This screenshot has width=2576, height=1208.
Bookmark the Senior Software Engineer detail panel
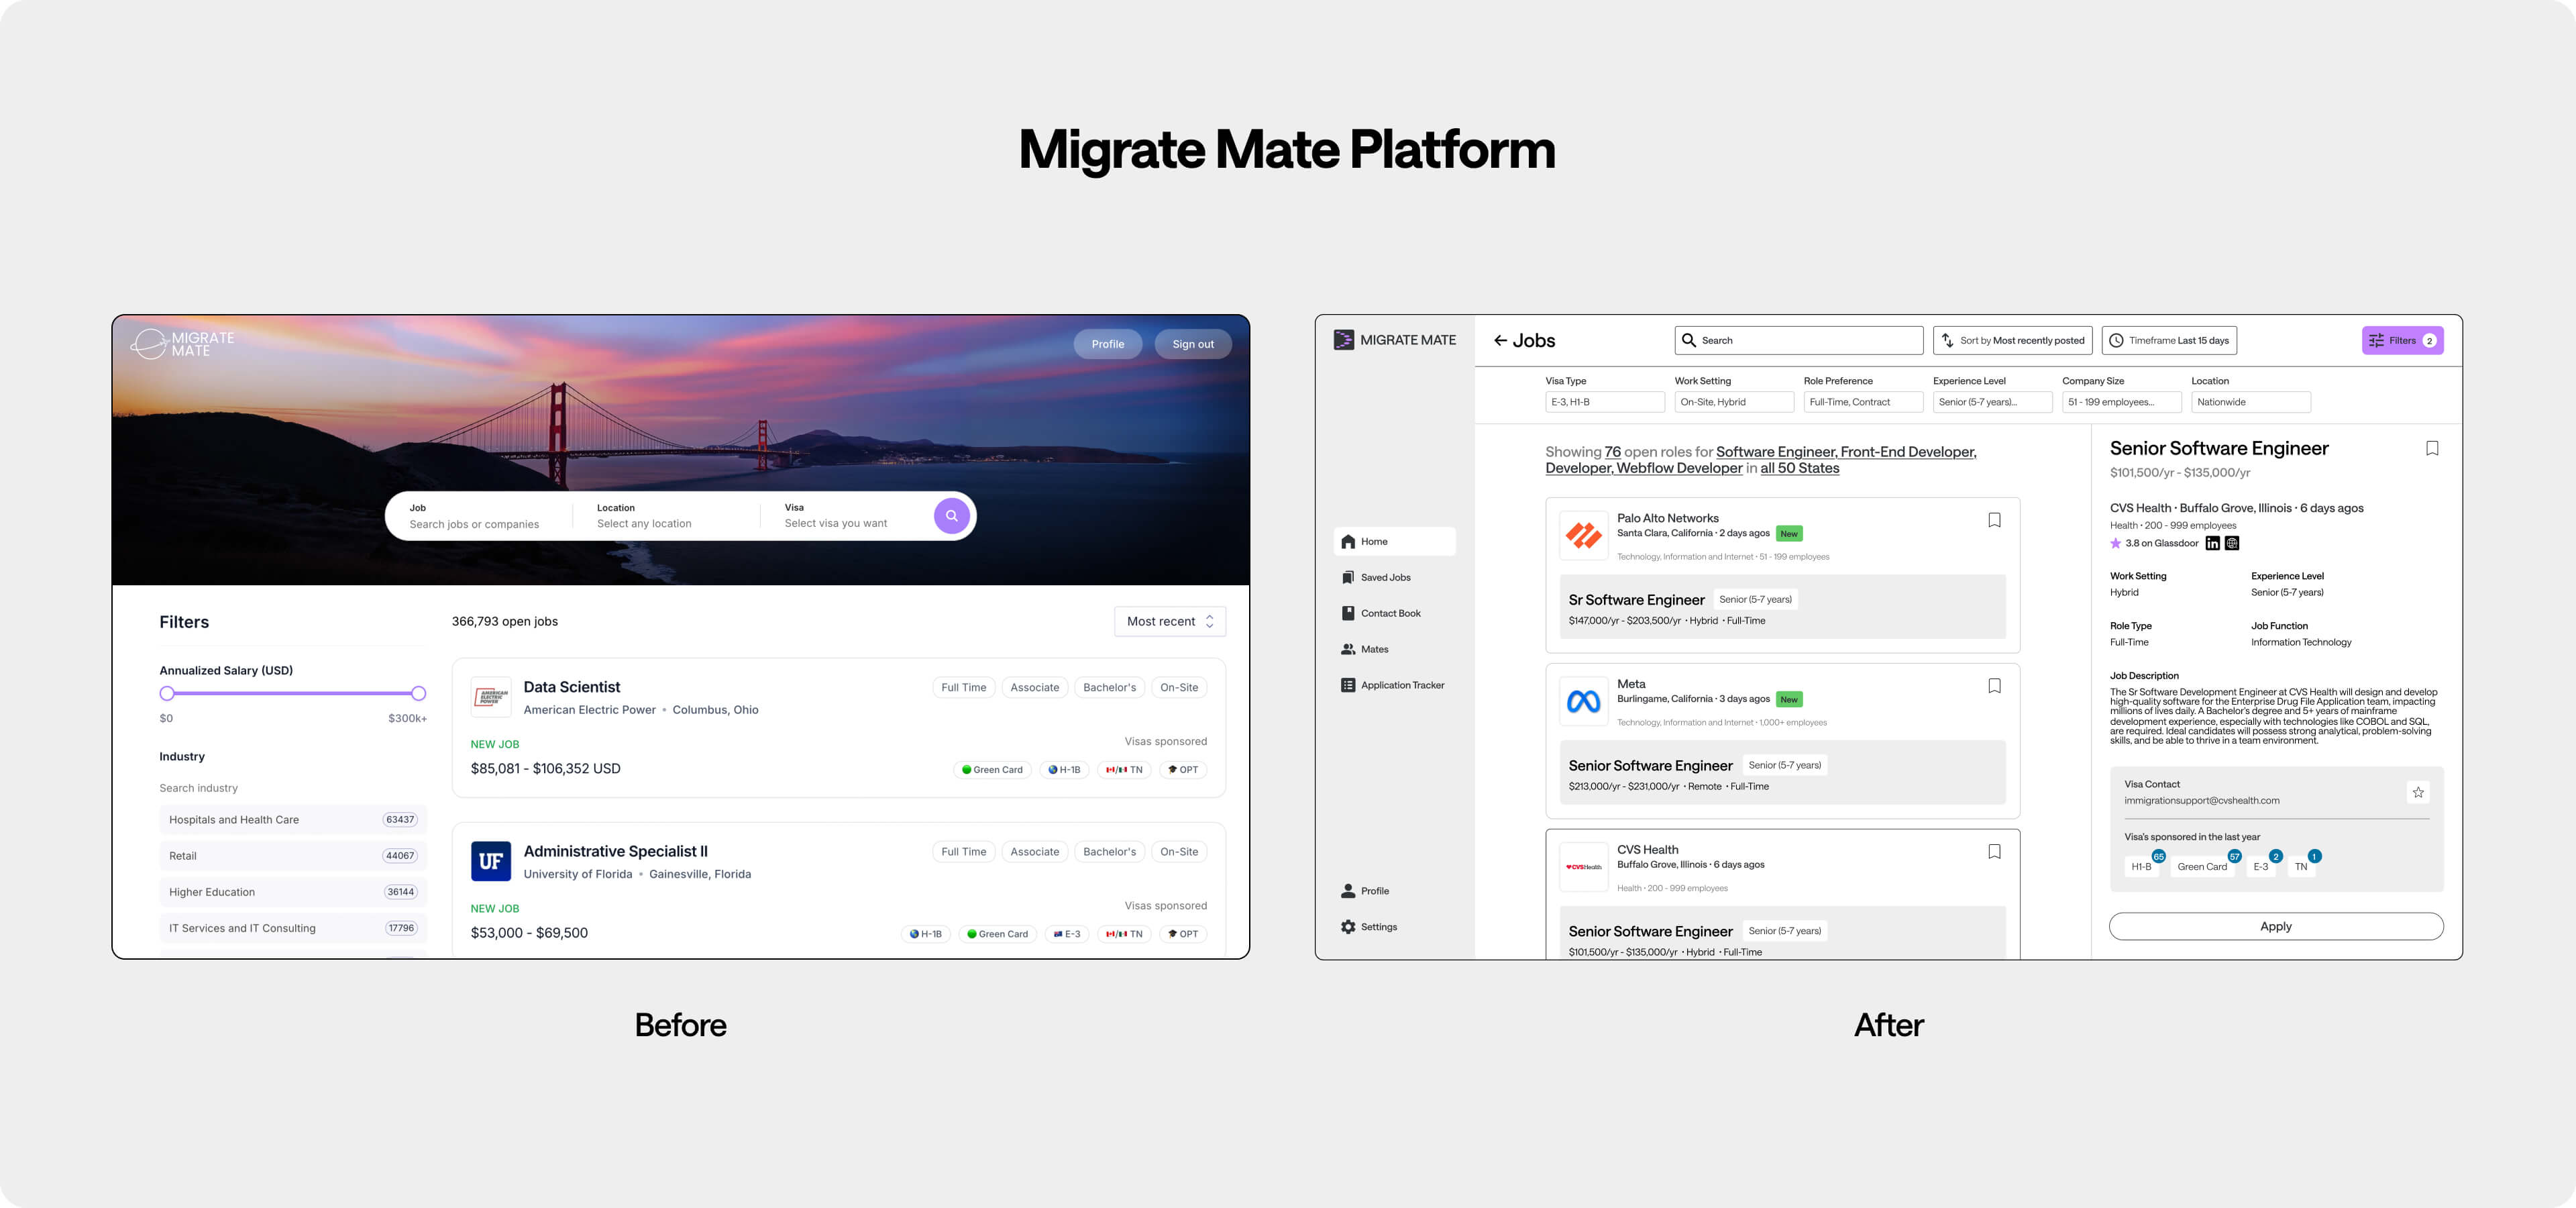(x=2432, y=448)
